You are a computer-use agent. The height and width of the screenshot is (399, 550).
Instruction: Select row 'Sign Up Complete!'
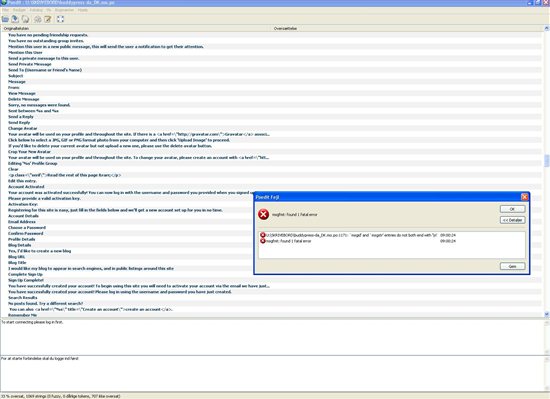[272, 280]
